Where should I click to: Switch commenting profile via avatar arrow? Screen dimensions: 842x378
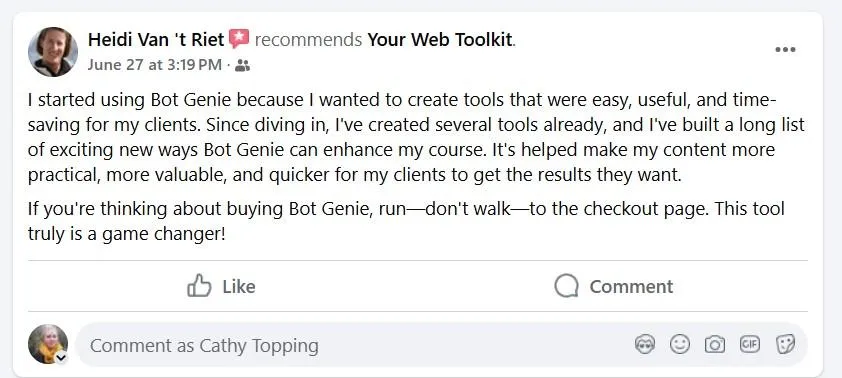pyautogui.click(x=61, y=358)
